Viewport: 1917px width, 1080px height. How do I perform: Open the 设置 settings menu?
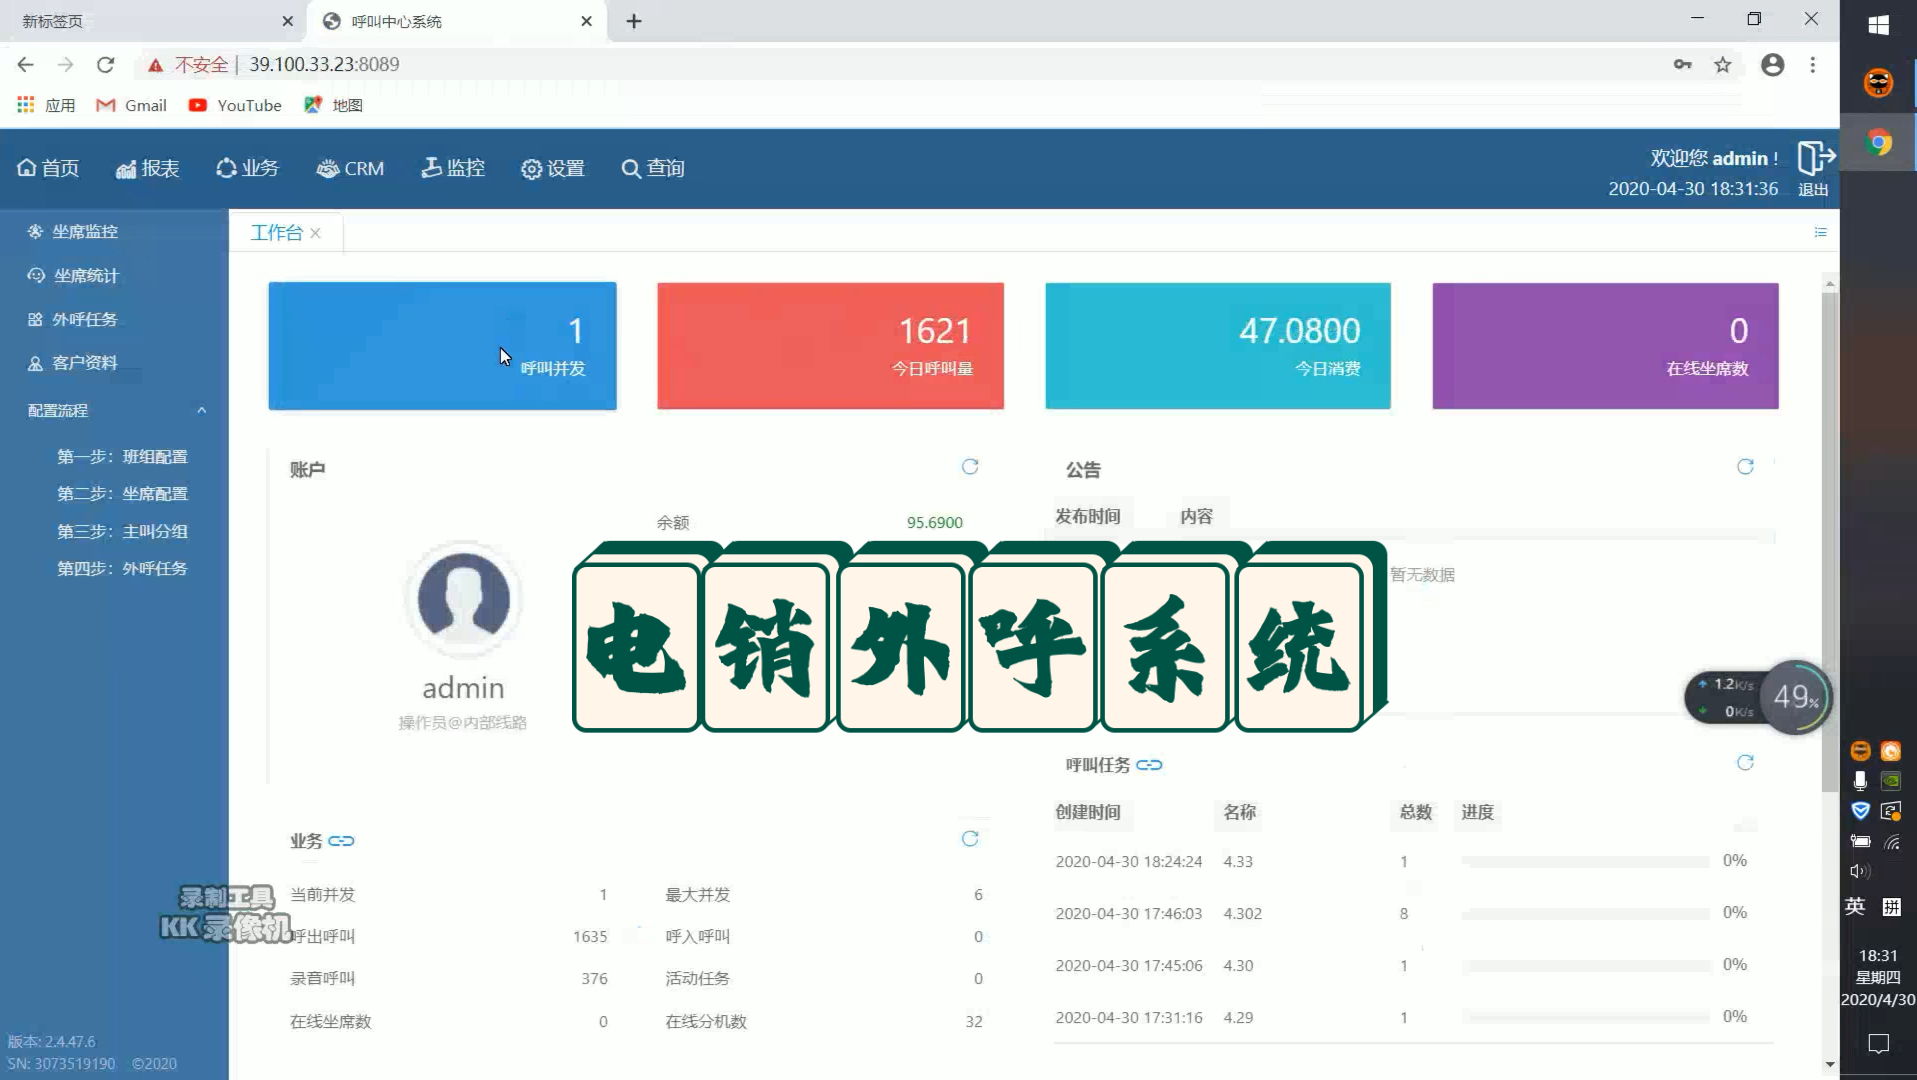point(553,168)
